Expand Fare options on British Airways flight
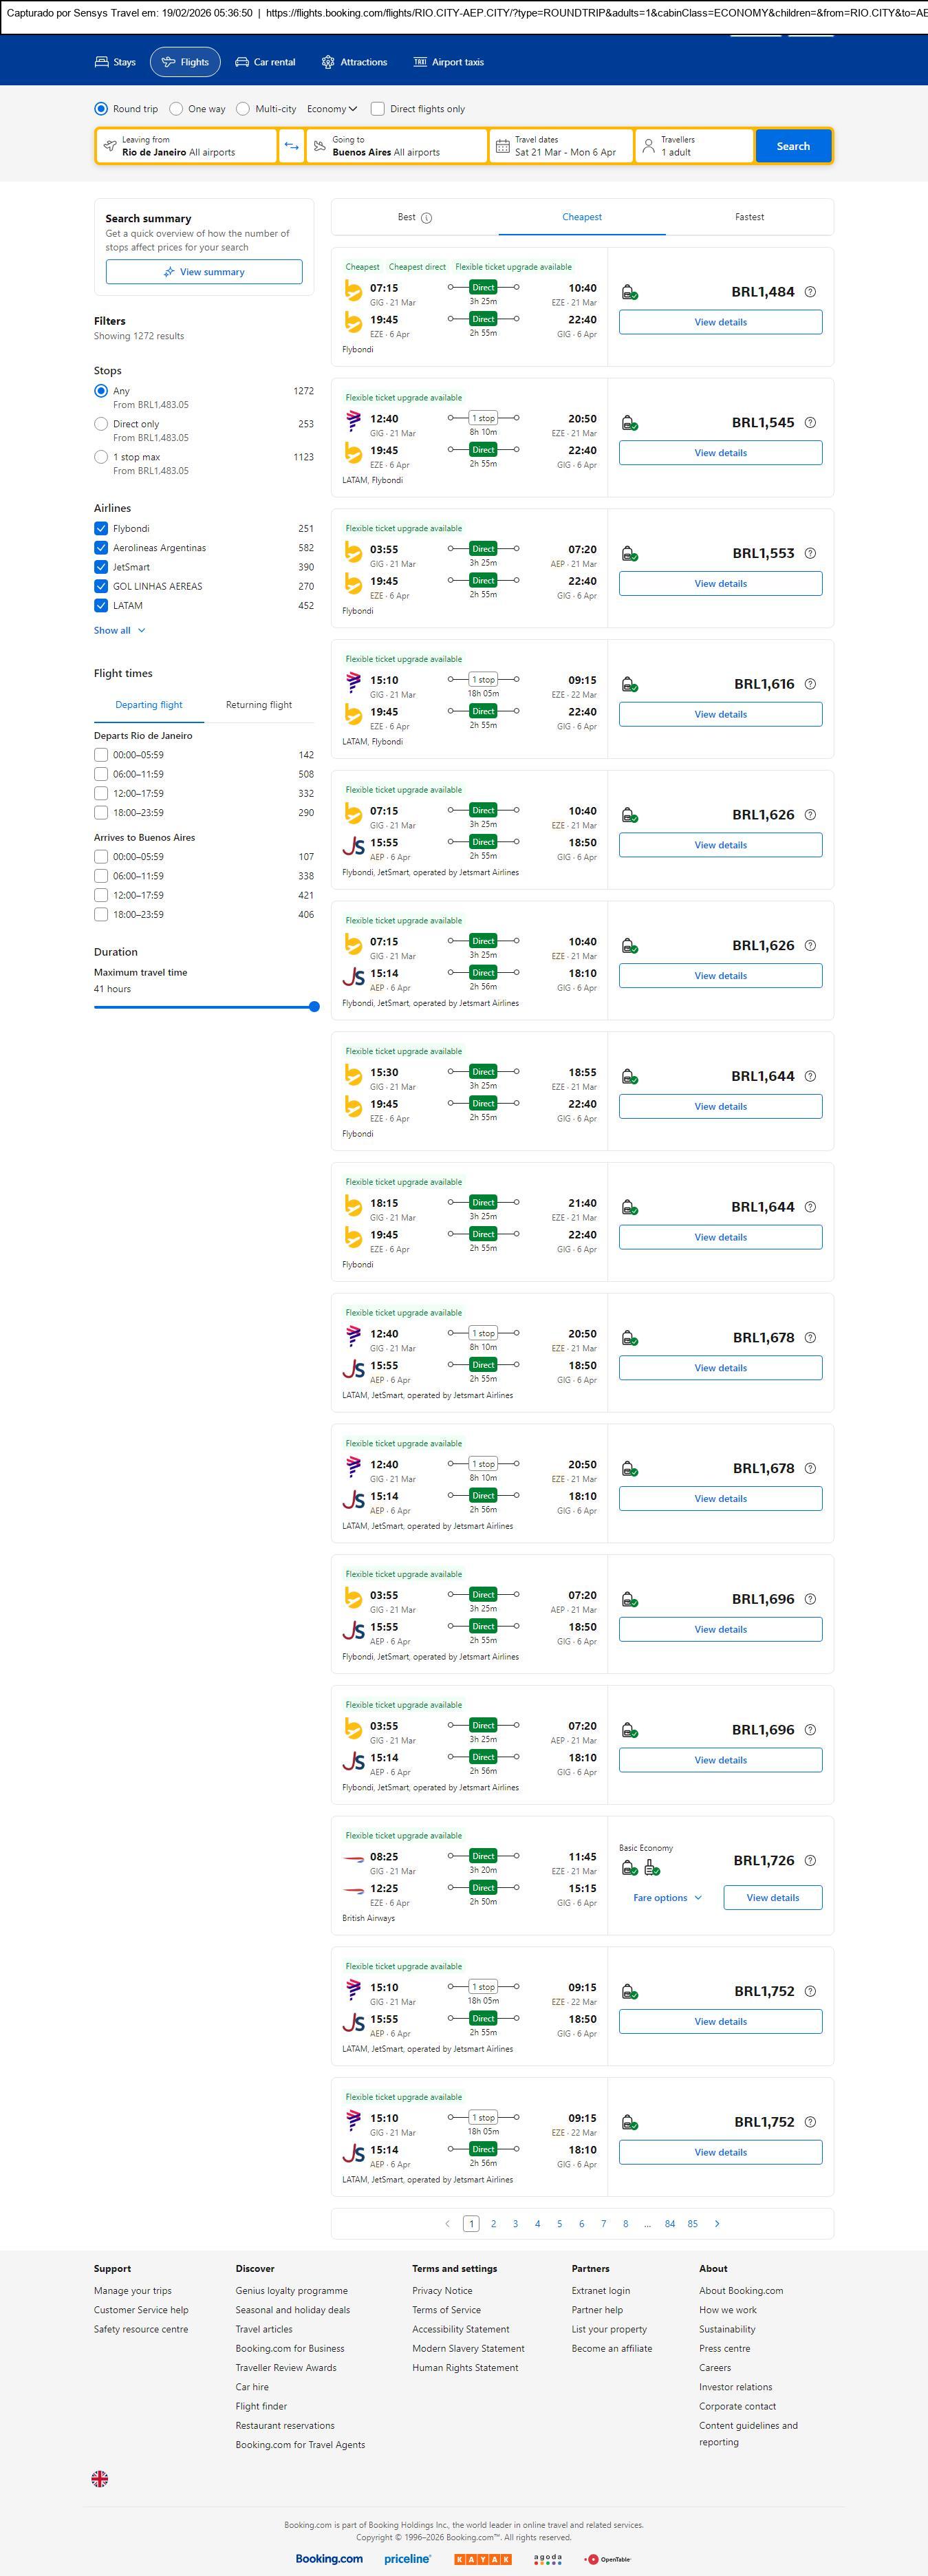Screen dimensions: 928x2576 tap(667, 1897)
